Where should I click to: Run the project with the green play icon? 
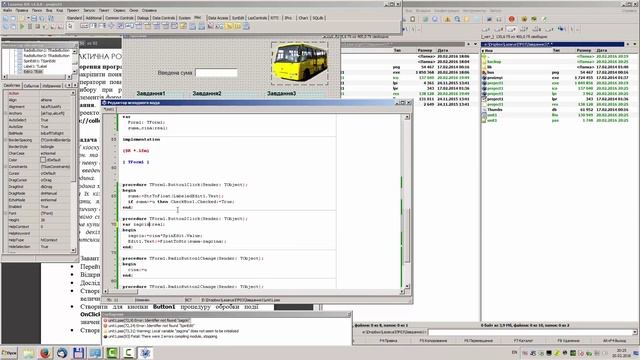pos(22,27)
